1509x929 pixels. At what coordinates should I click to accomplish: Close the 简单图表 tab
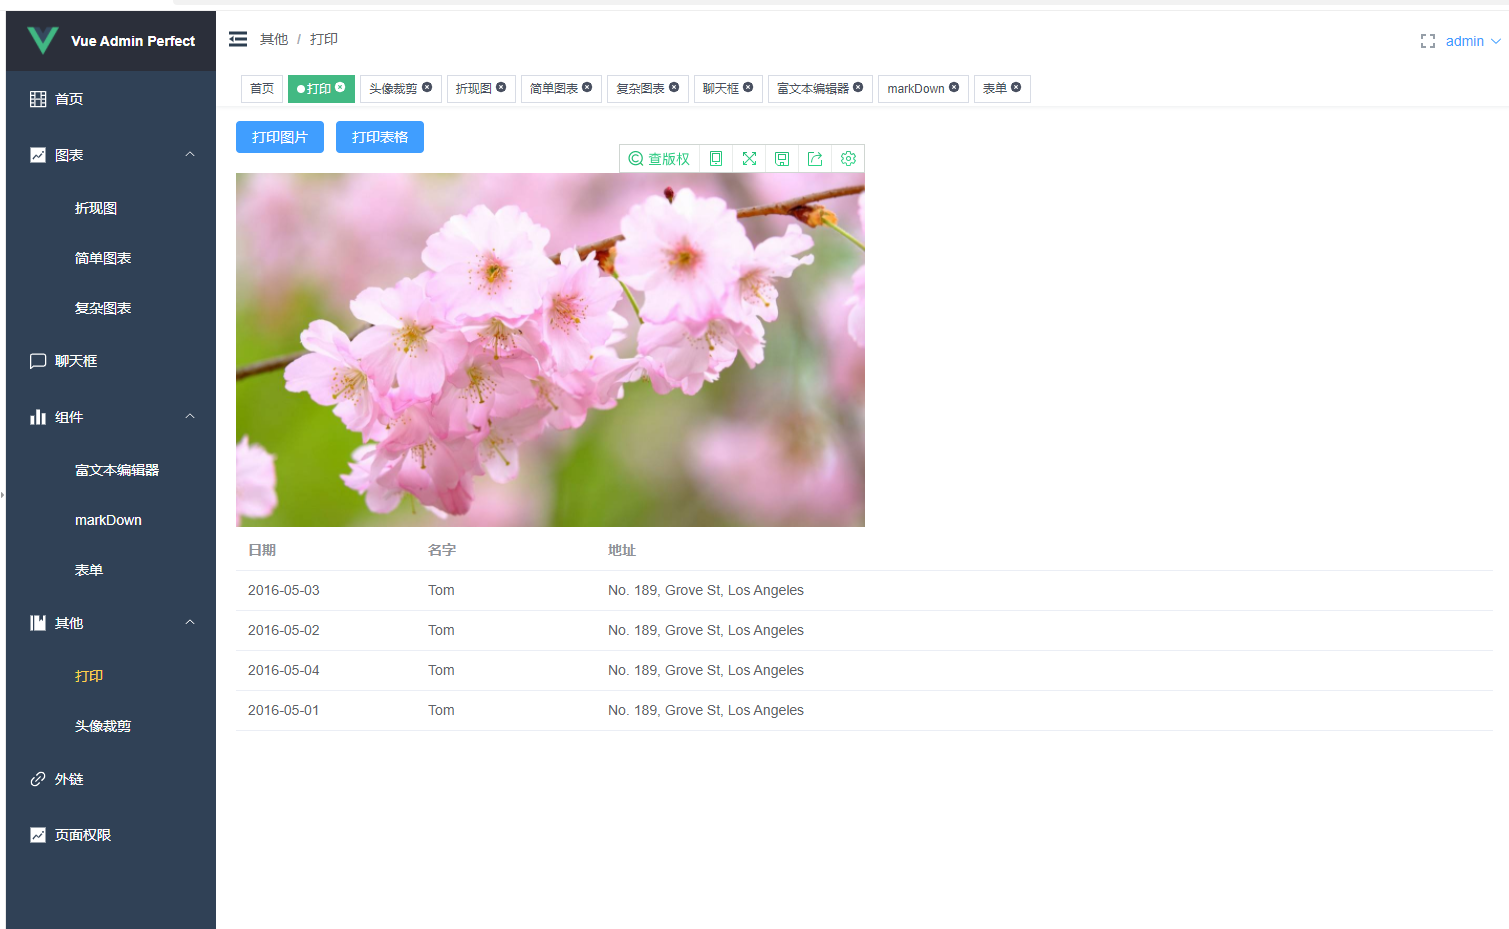pos(587,87)
